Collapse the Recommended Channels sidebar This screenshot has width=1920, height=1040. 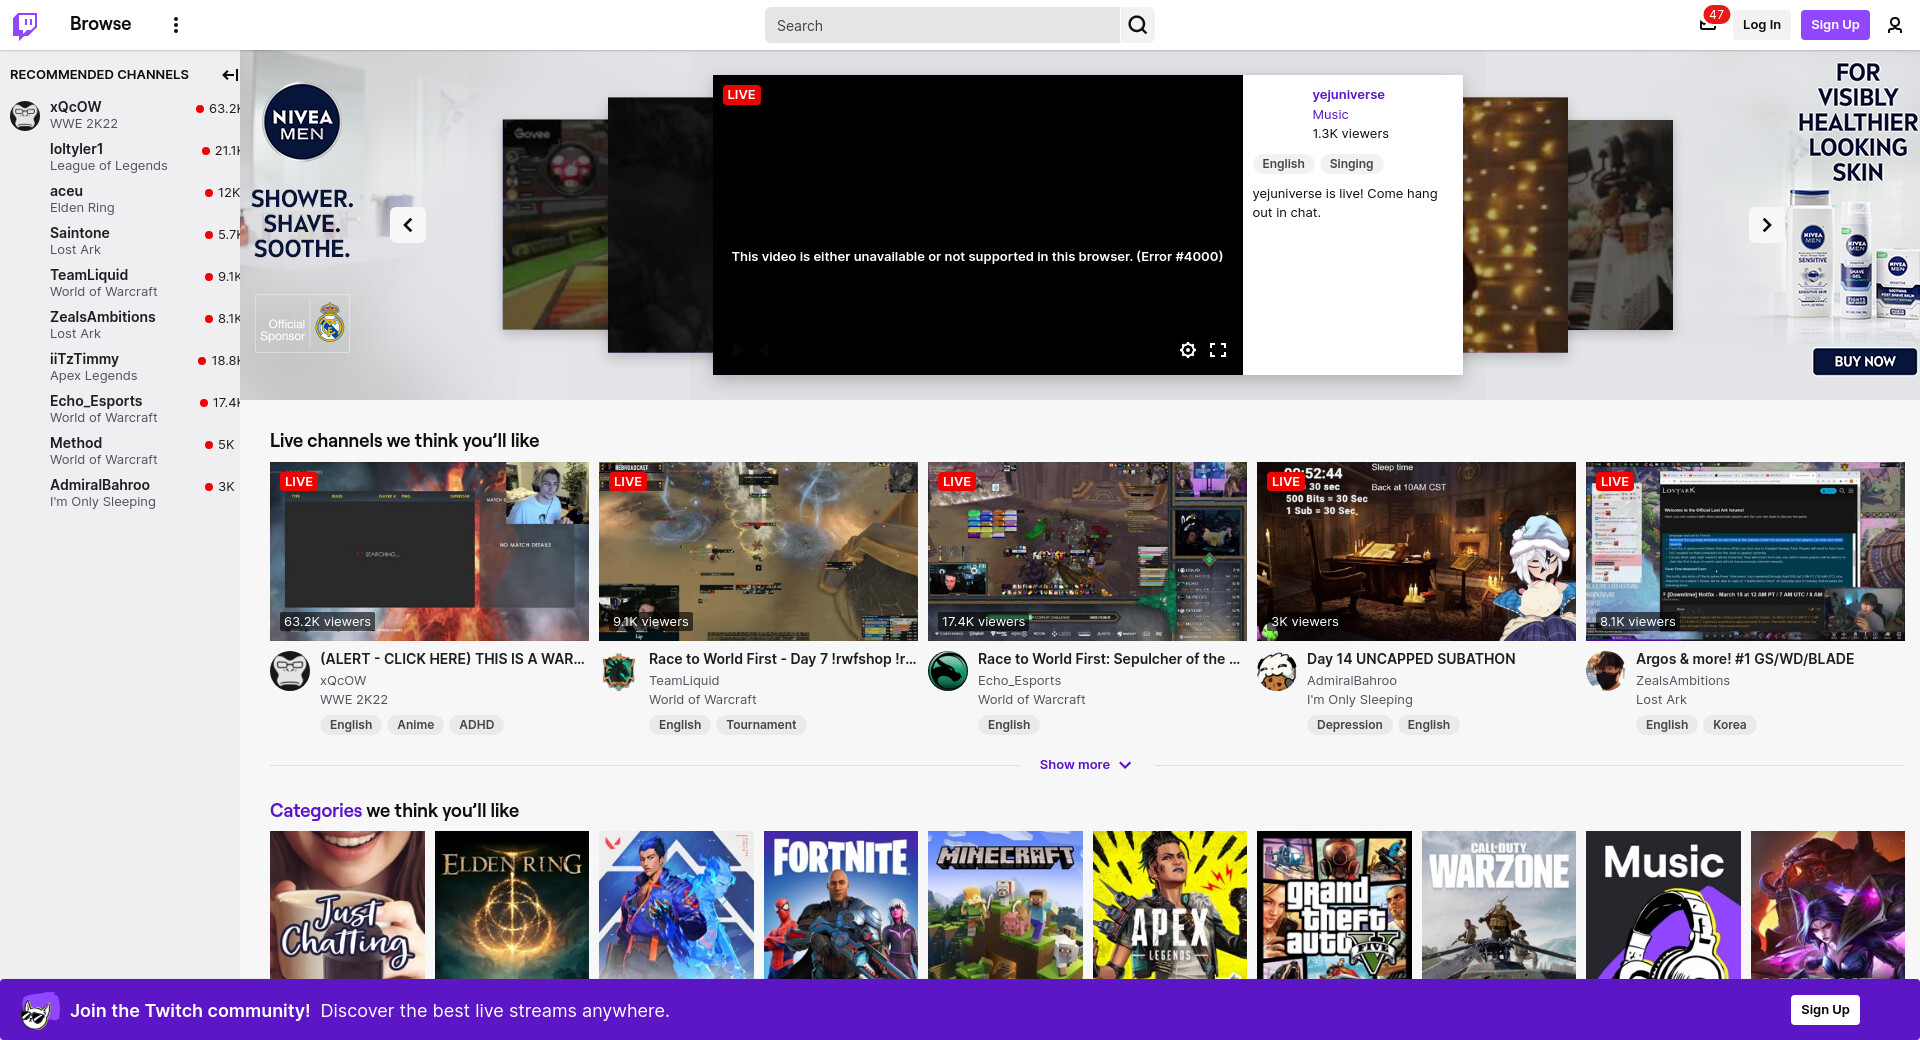click(x=229, y=75)
